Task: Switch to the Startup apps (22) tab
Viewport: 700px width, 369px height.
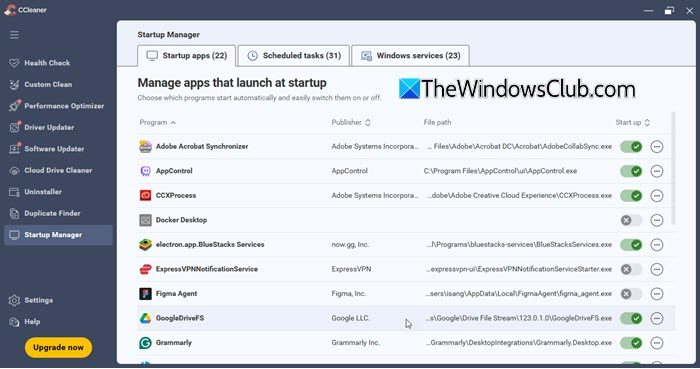Action: pos(187,56)
